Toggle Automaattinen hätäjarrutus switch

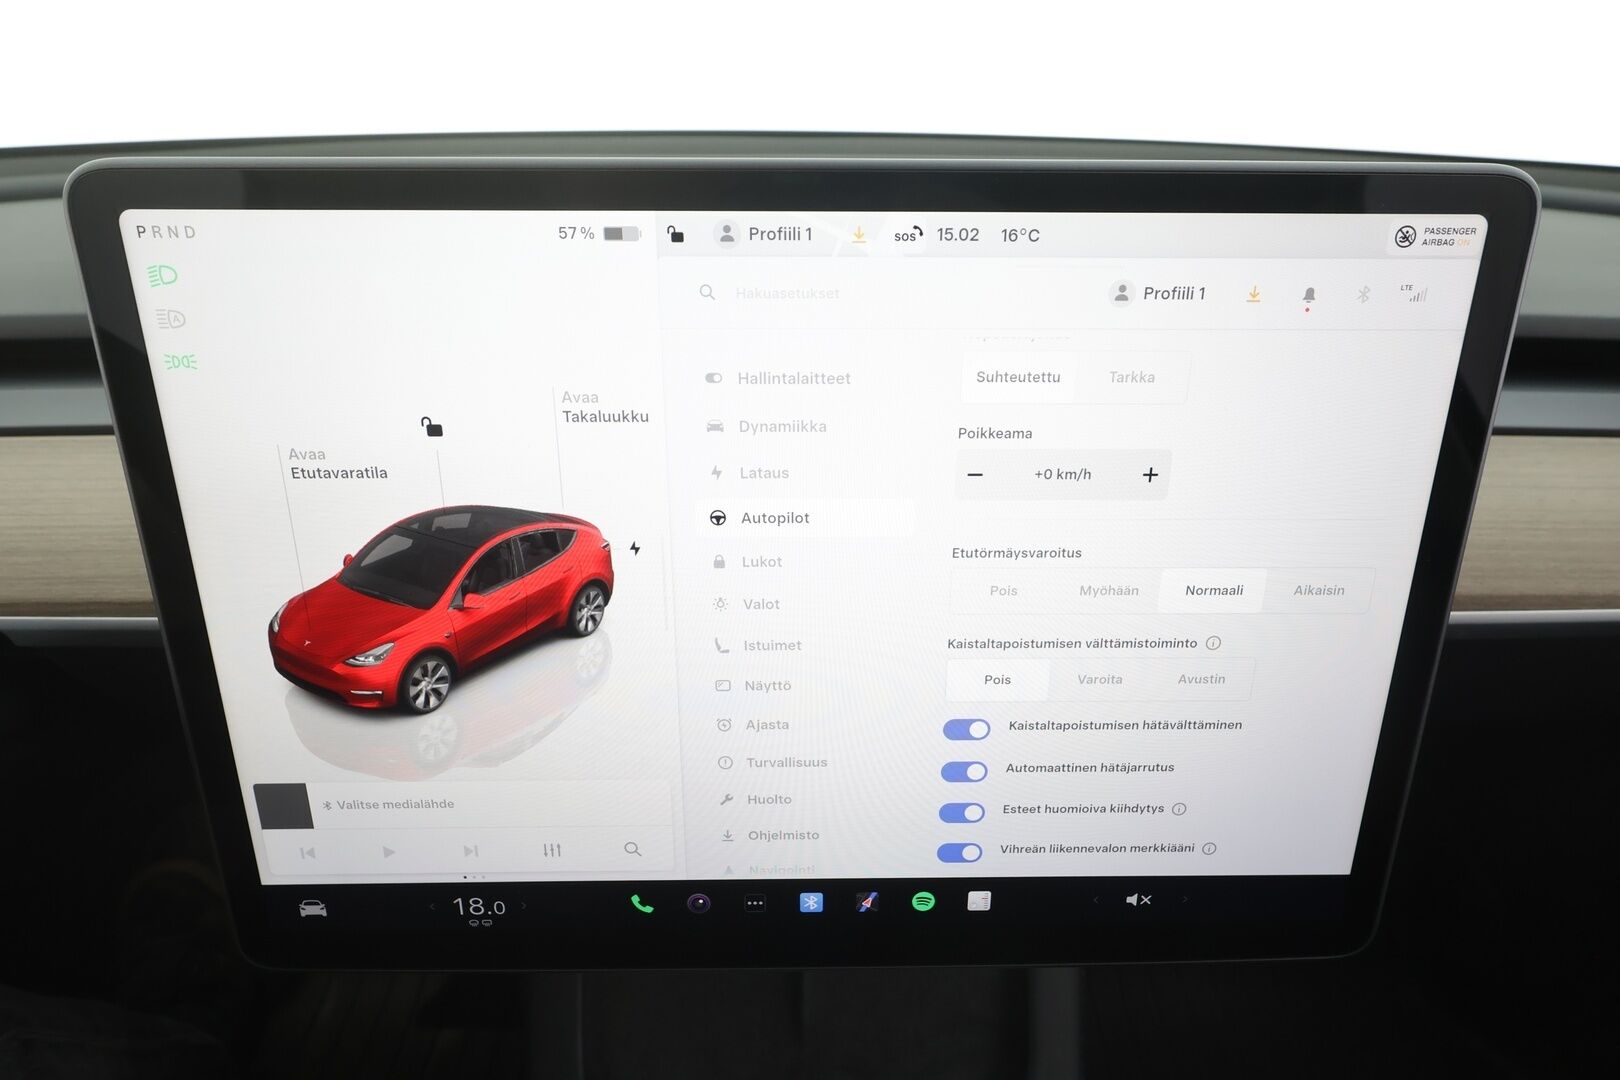[964, 771]
